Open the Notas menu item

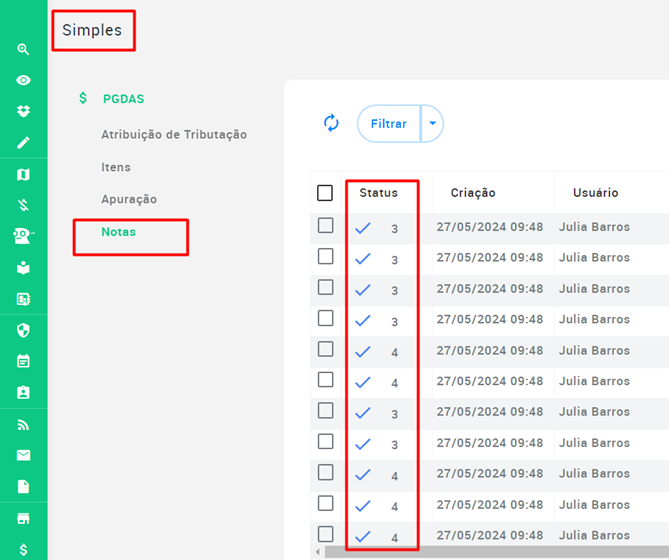(118, 232)
